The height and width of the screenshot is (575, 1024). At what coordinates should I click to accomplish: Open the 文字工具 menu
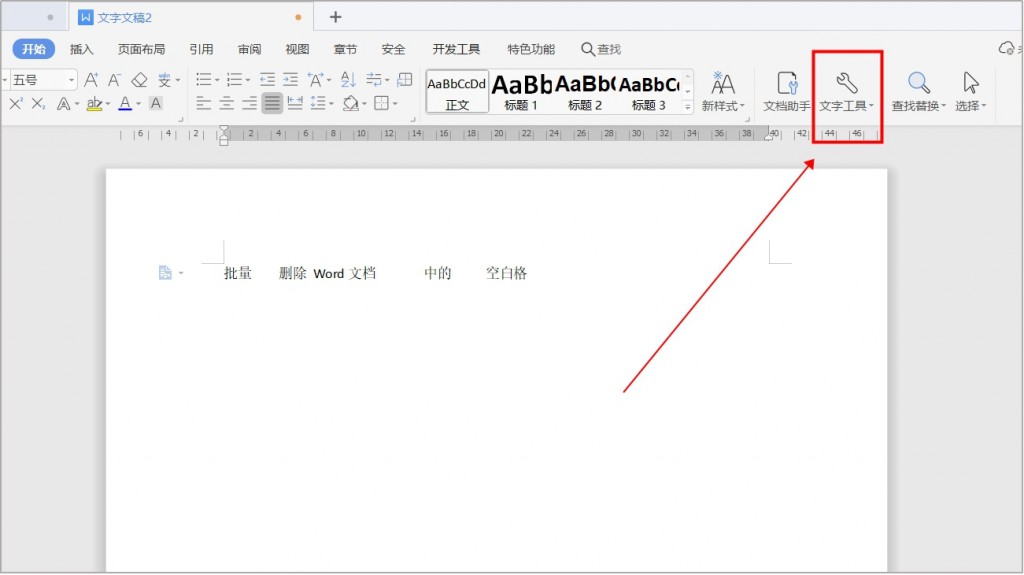tap(846, 91)
